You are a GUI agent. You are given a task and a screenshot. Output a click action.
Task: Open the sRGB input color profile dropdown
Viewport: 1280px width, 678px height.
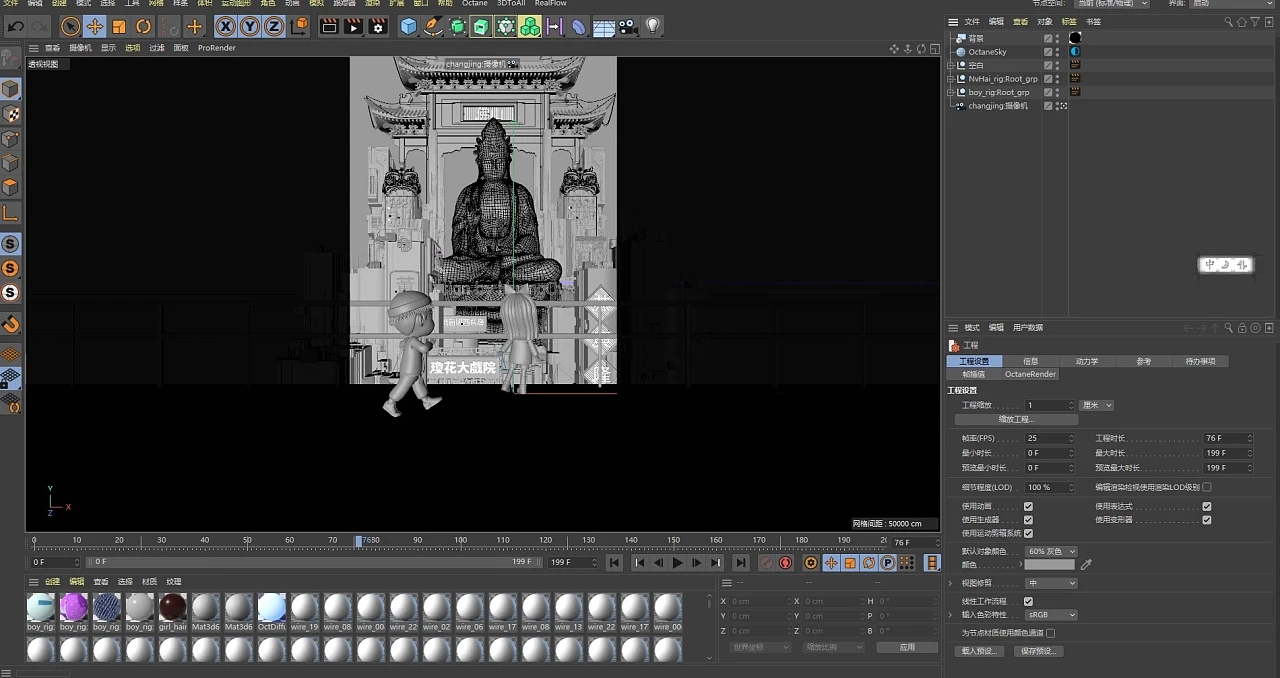click(x=1050, y=615)
